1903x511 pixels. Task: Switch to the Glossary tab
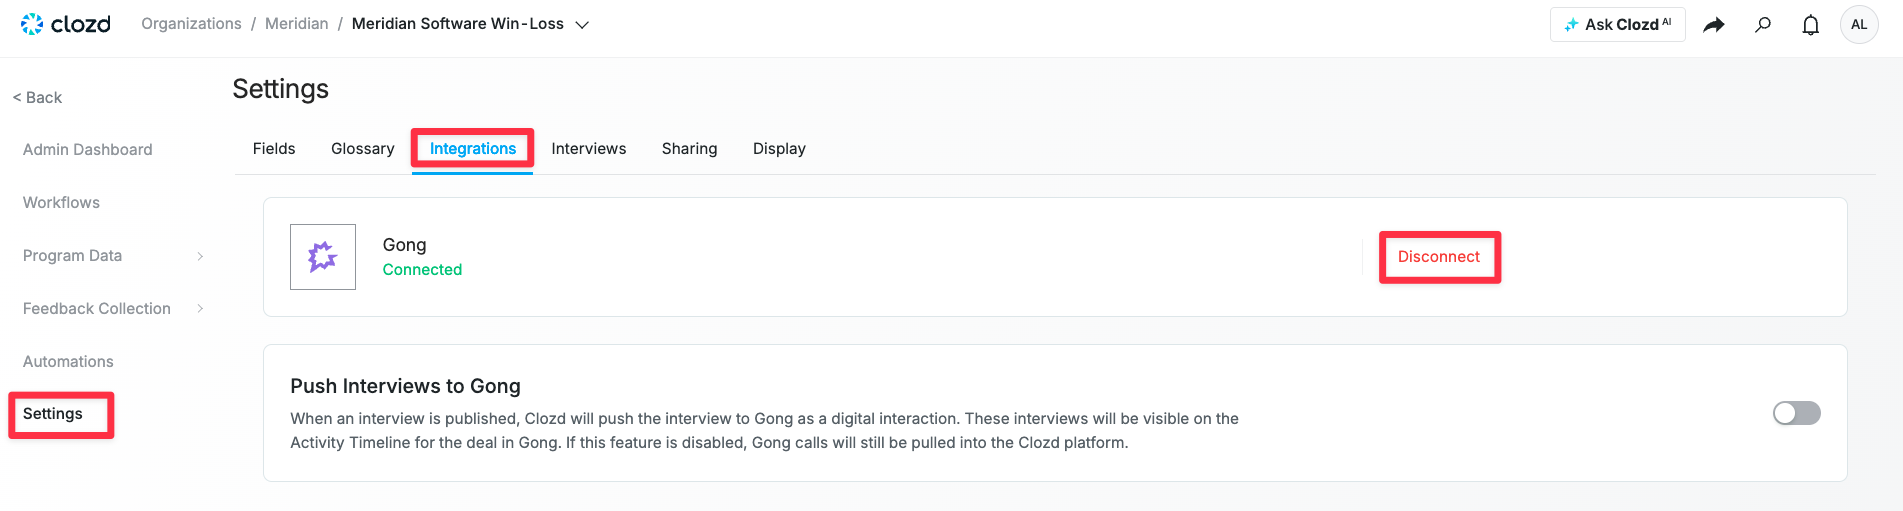[362, 149]
